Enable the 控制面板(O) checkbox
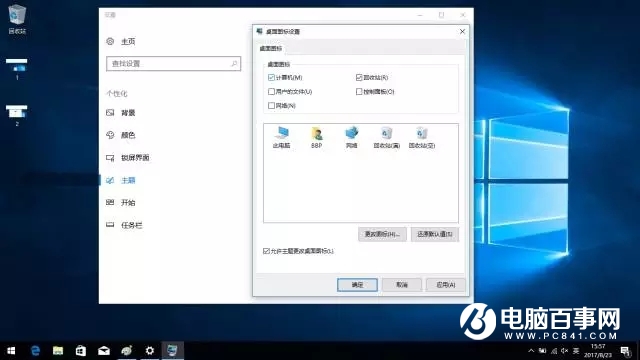This screenshot has width=640, height=360. point(359,91)
